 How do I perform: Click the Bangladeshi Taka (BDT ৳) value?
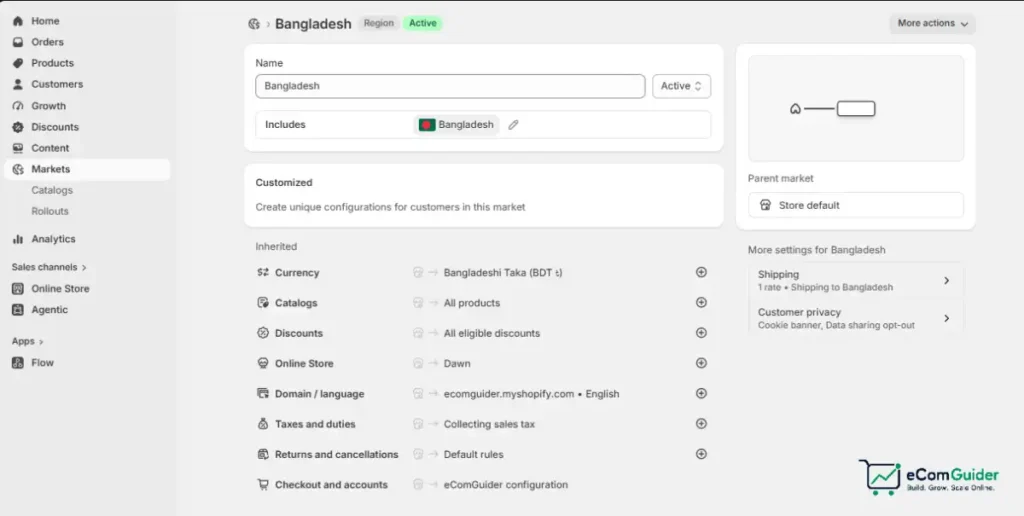[503, 272]
